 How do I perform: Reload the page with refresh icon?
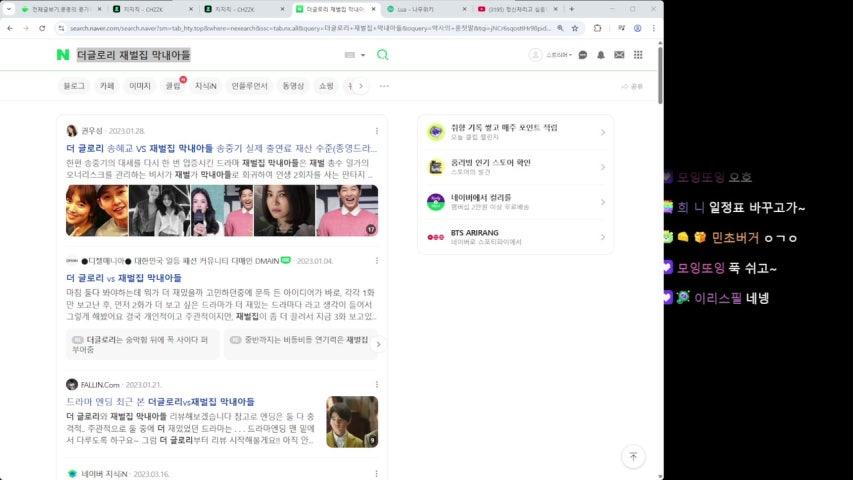pos(42,28)
